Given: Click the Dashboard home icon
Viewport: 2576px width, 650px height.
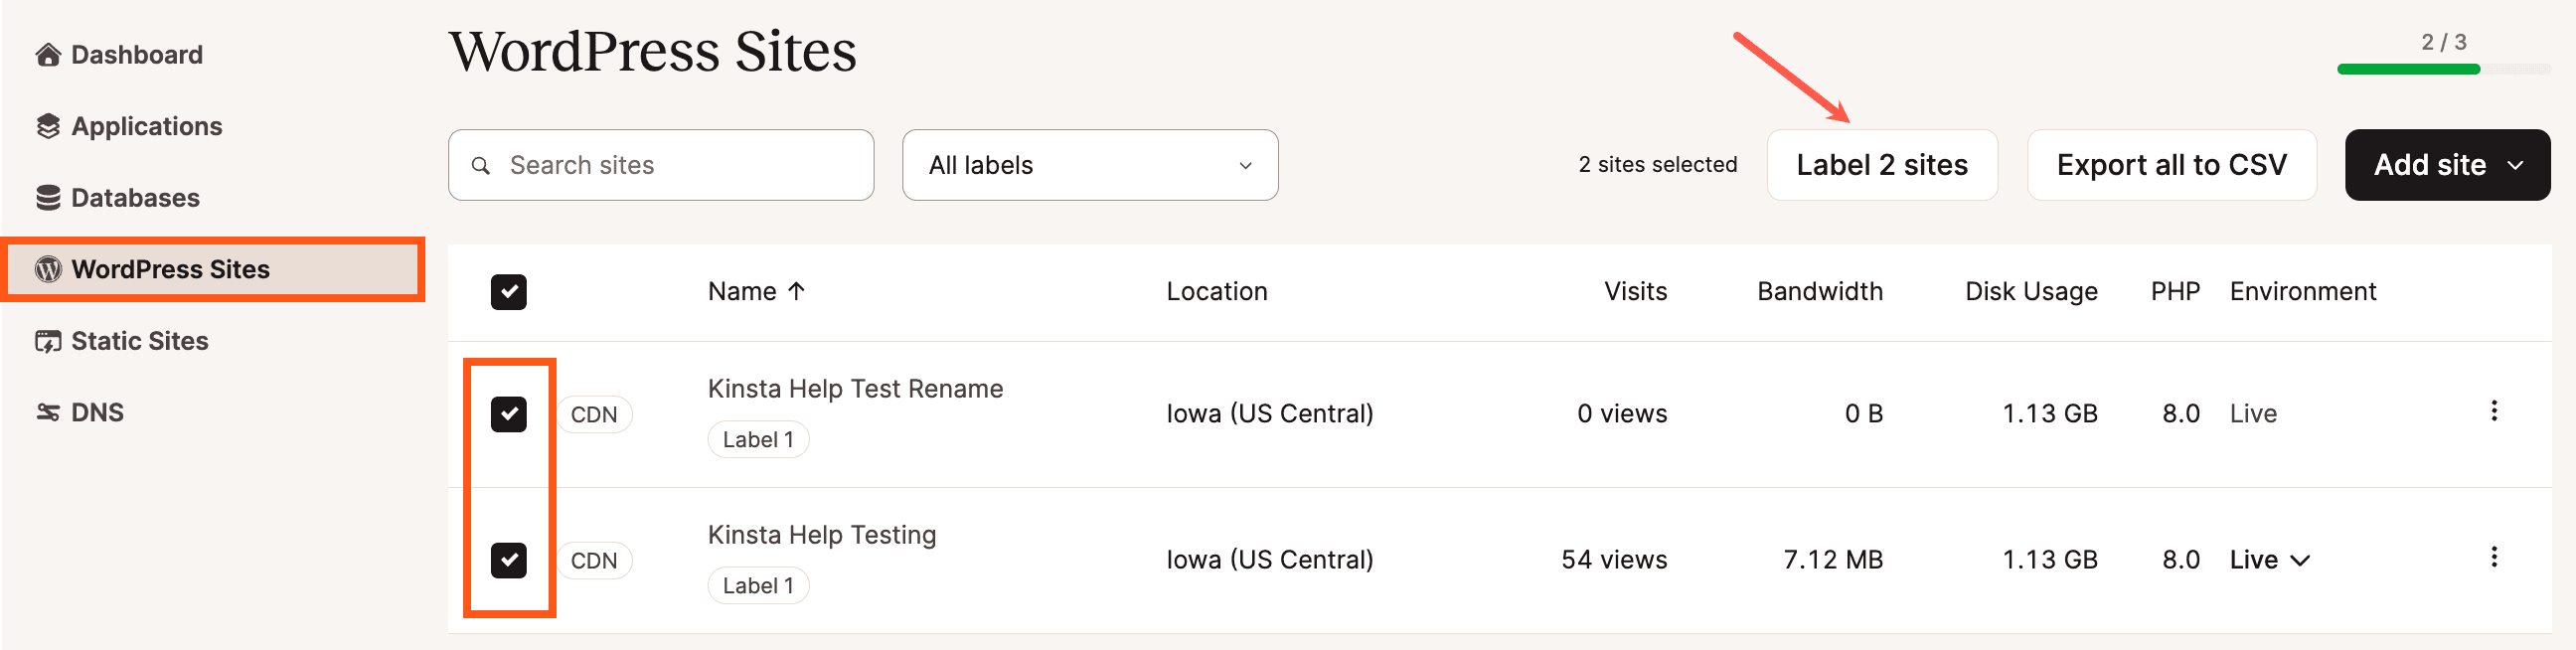Looking at the screenshot, I should click(48, 55).
